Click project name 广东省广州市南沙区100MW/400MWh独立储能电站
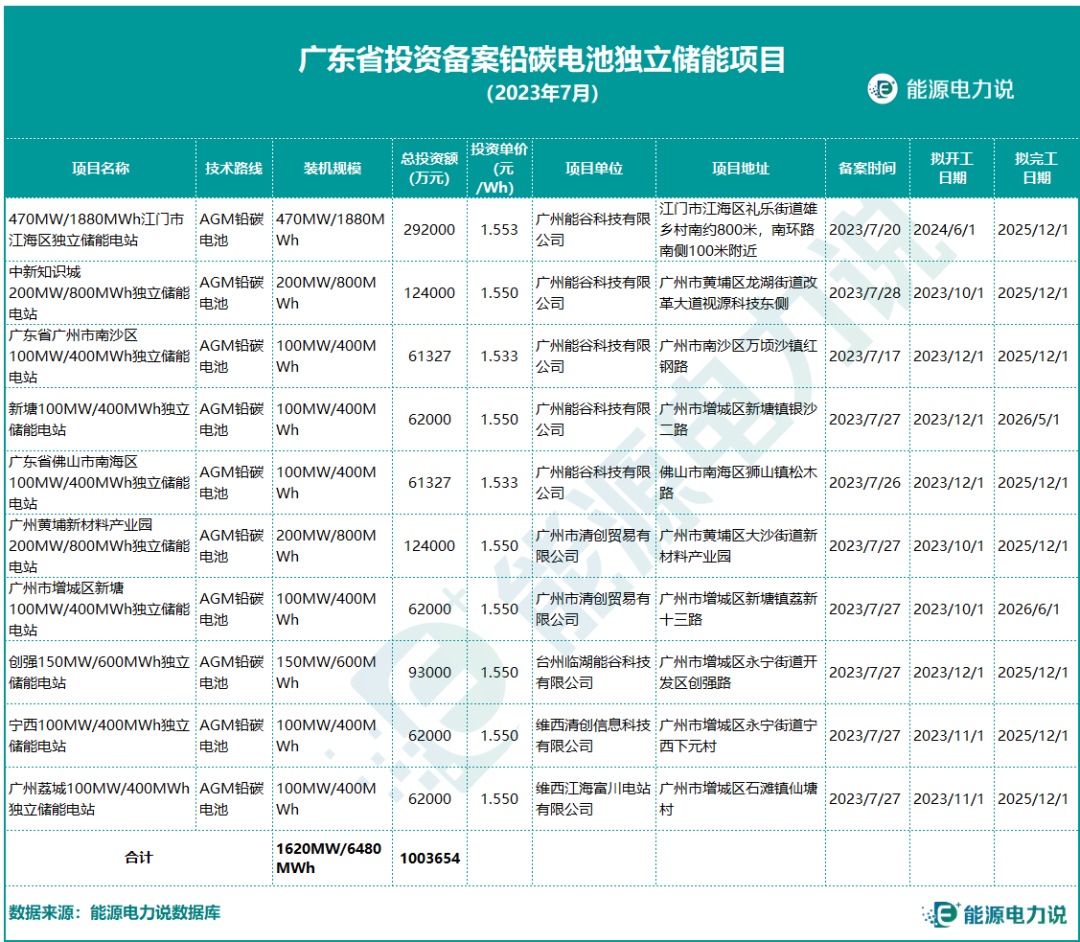Viewport: 1080px width, 942px height. point(99,356)
